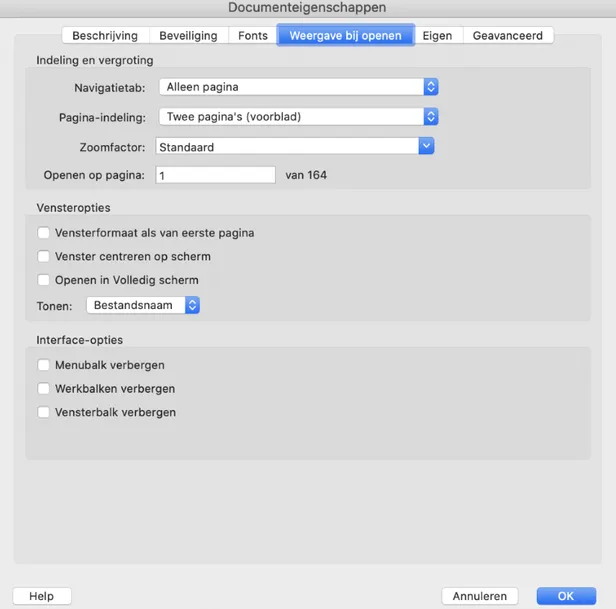Toggle Openen in Volledig scherm checkbox
Viewport: 616px width, 609px height.
(44, 280)
